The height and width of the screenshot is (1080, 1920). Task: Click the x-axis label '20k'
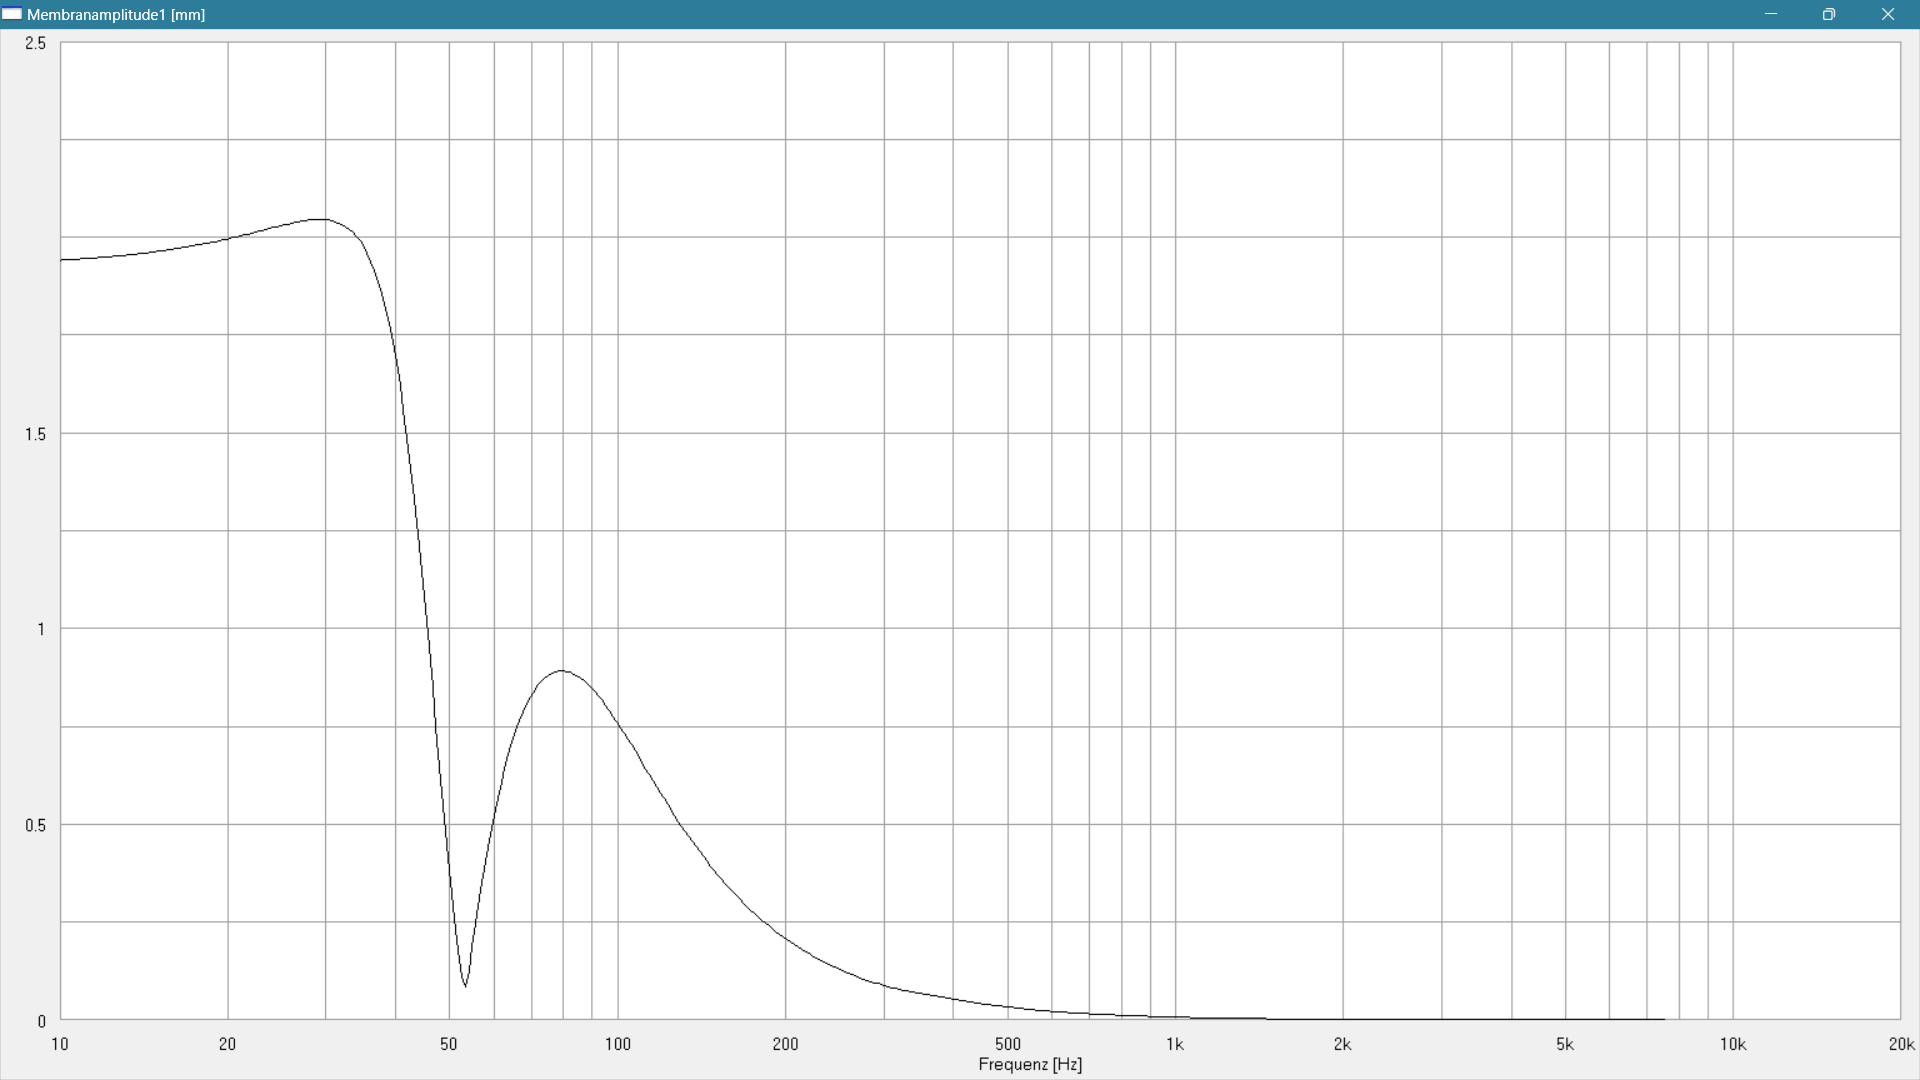pos(1901,1044)
